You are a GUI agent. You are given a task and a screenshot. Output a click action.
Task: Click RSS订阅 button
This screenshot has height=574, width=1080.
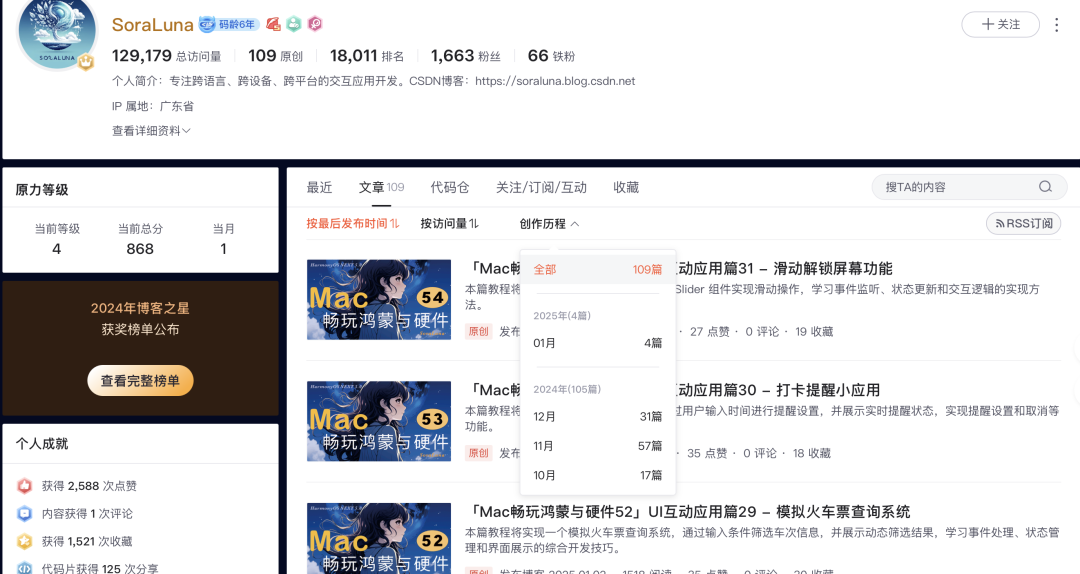coord(1024,223)
